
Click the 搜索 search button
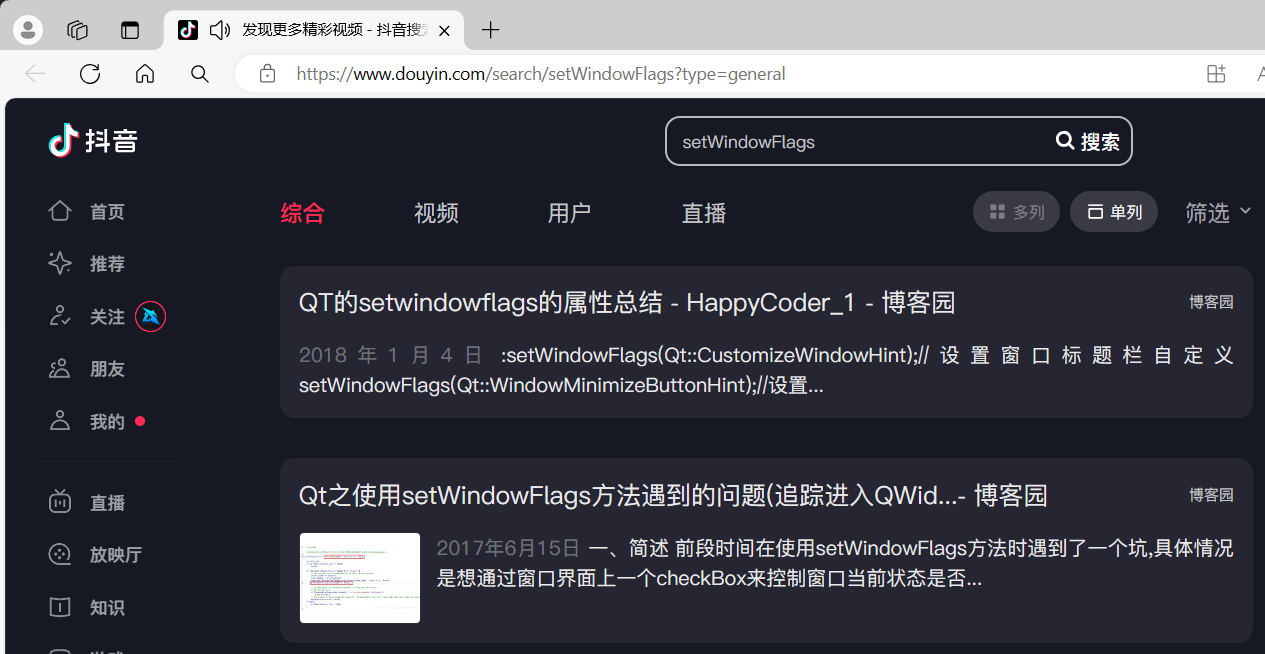click(1088, 142)
